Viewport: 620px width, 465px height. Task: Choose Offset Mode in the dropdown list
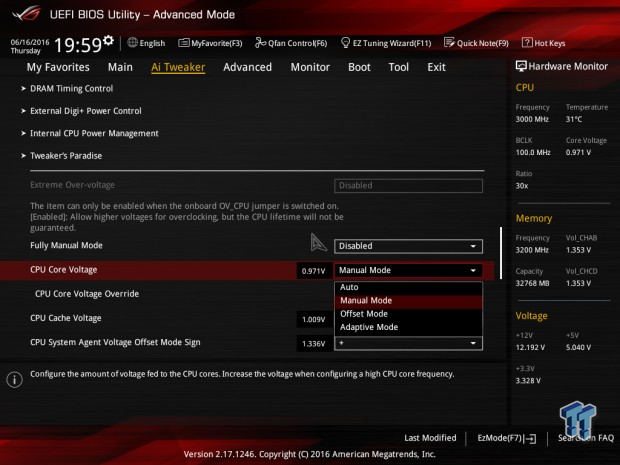pyautogui.click(x=408, y=314)
